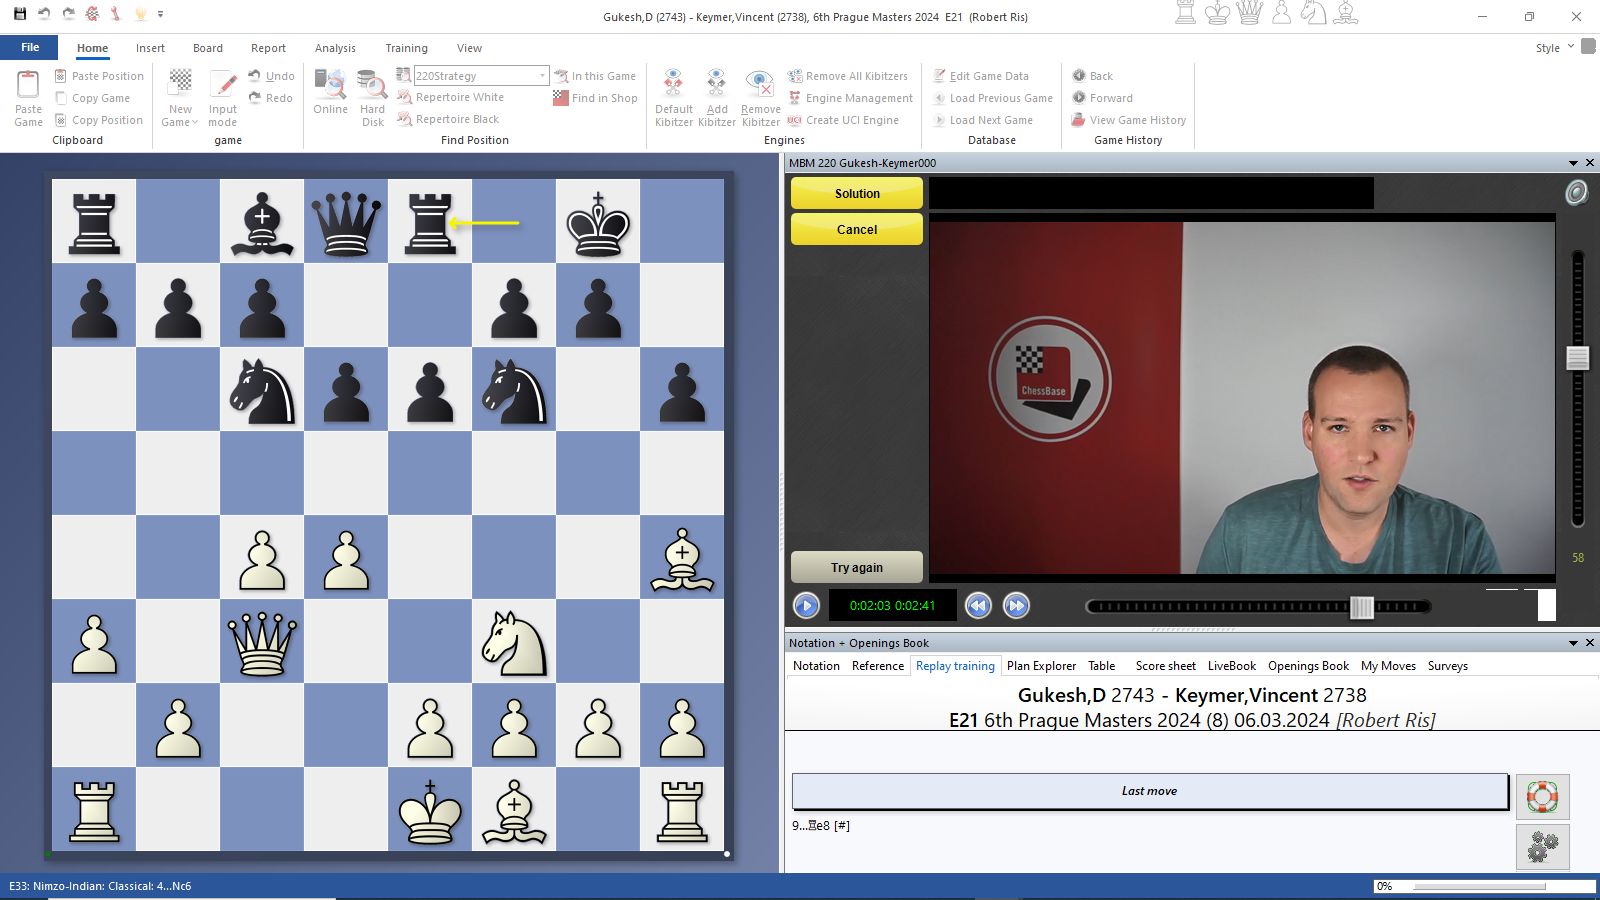
Task: Click the Input mode icon
Action: point(223,85)
